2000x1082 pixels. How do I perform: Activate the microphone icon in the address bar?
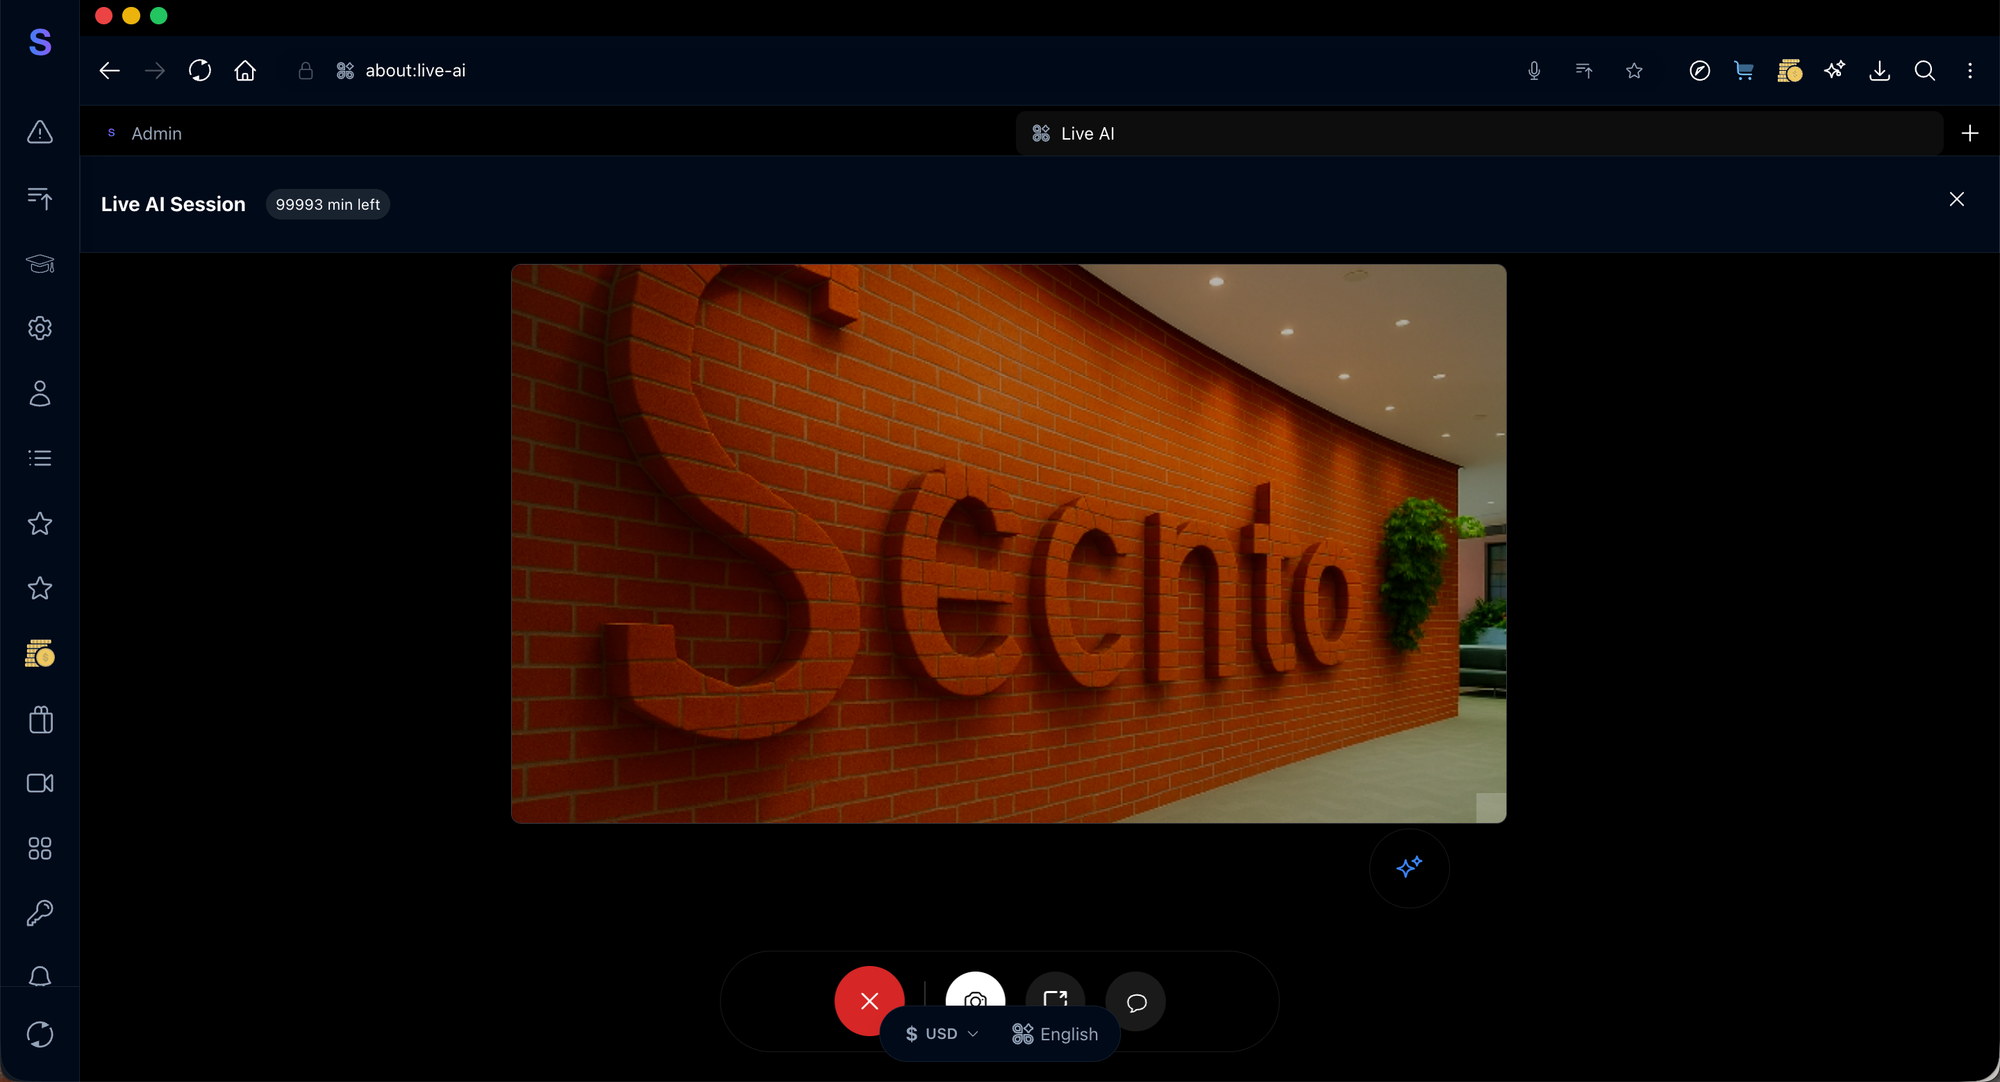pos(1534,71)
